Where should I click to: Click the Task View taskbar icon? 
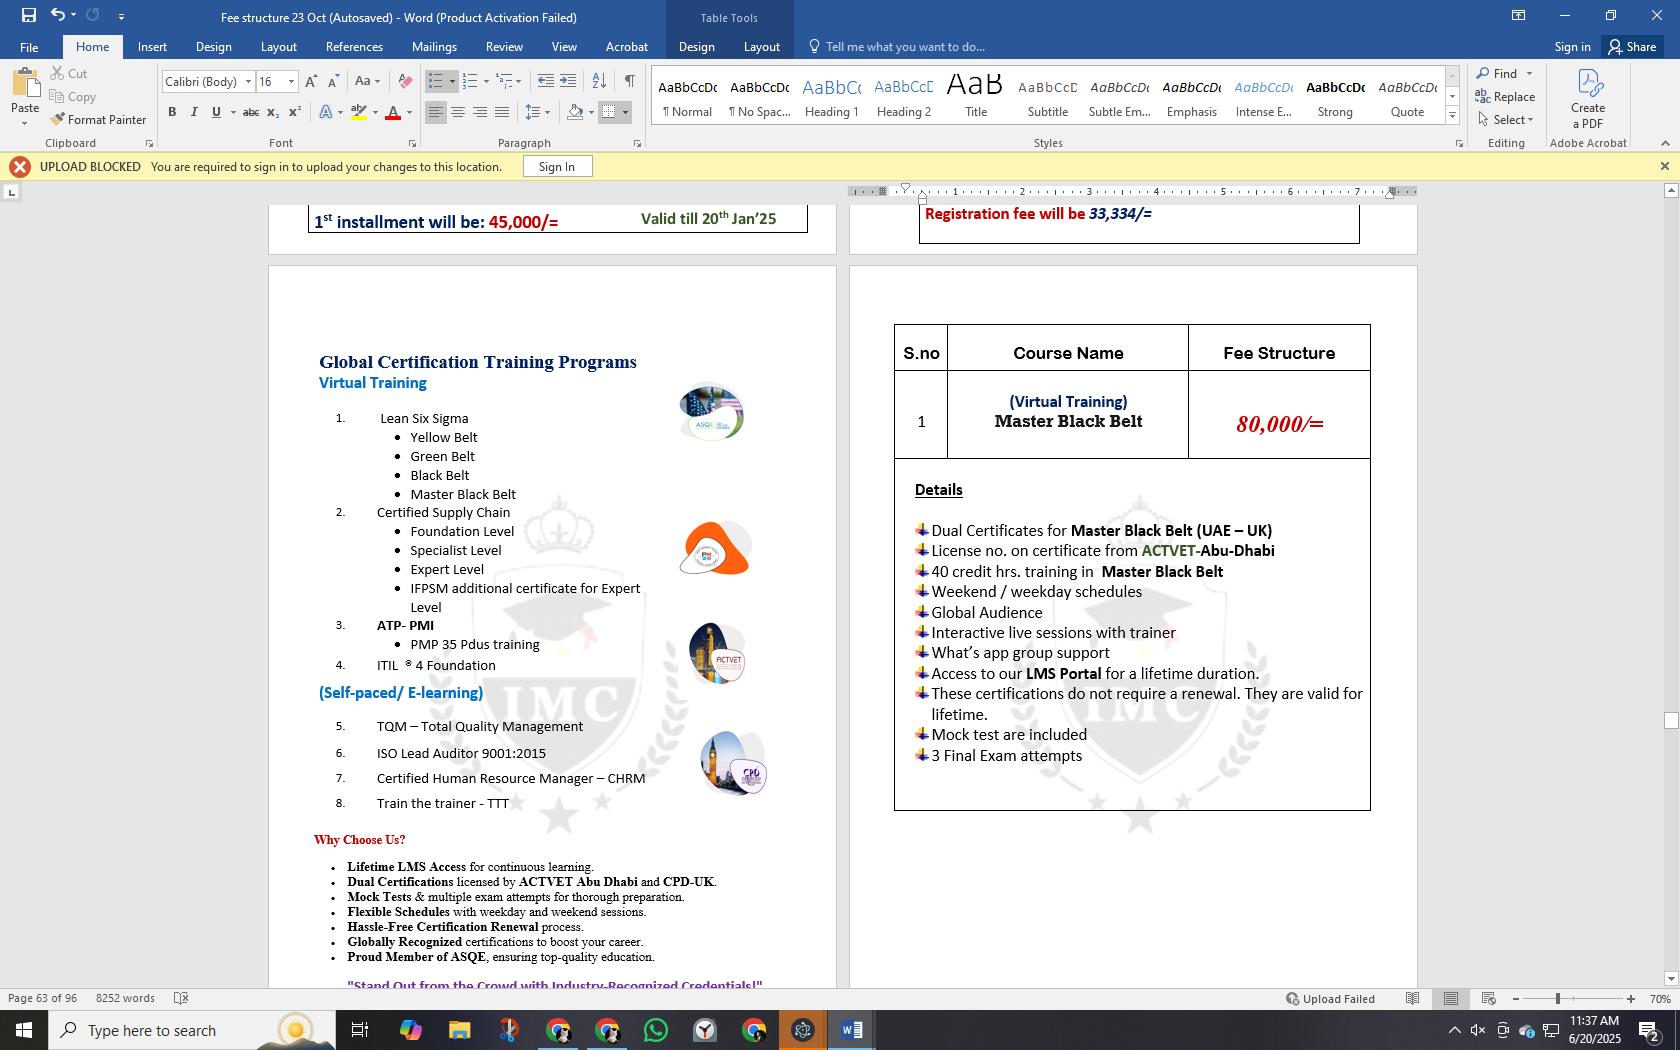(360, 1030)
